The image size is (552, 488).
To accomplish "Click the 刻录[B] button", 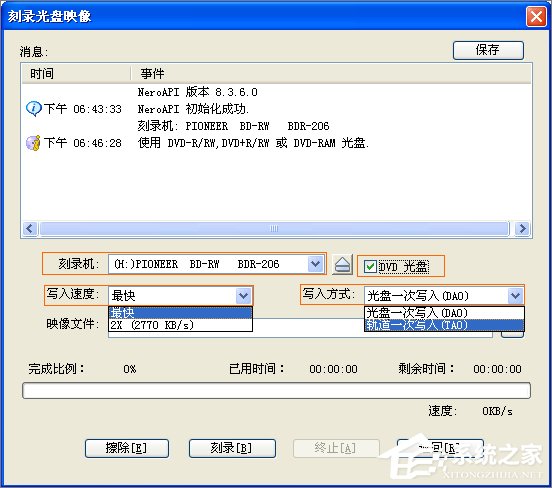I will [x=232, y=448].
